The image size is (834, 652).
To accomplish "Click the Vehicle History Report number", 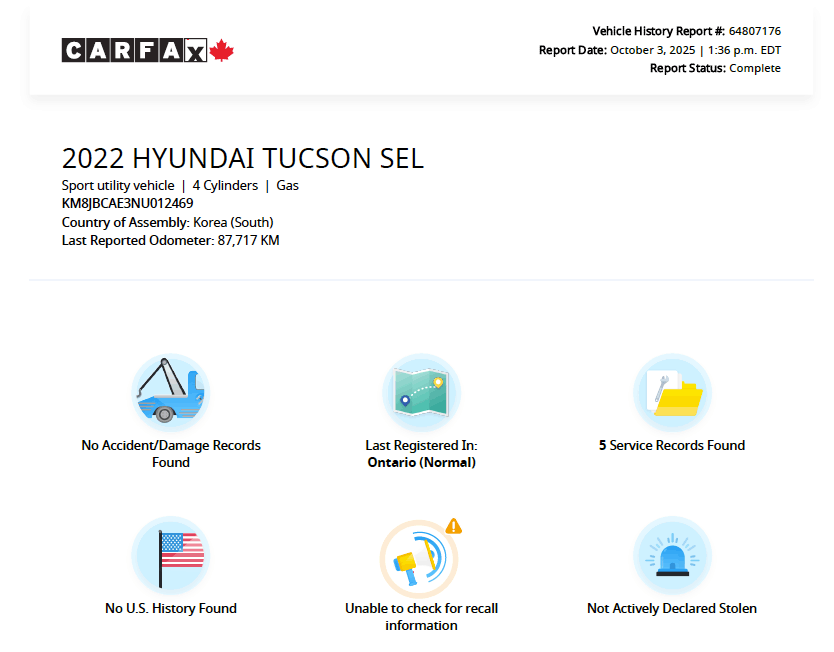I will point(755,31).
